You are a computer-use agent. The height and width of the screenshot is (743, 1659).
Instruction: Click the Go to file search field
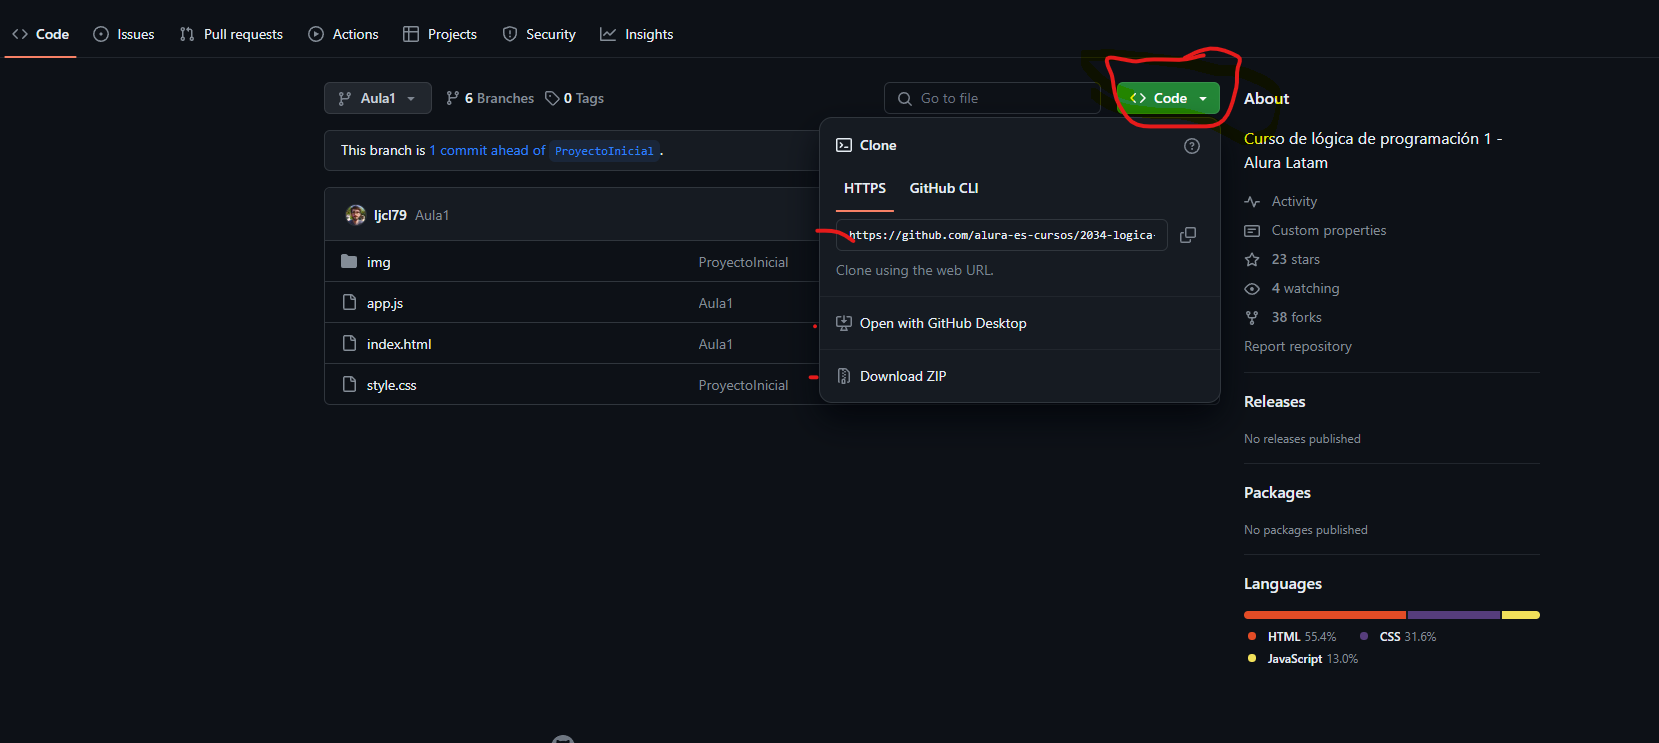pos(992,98)
